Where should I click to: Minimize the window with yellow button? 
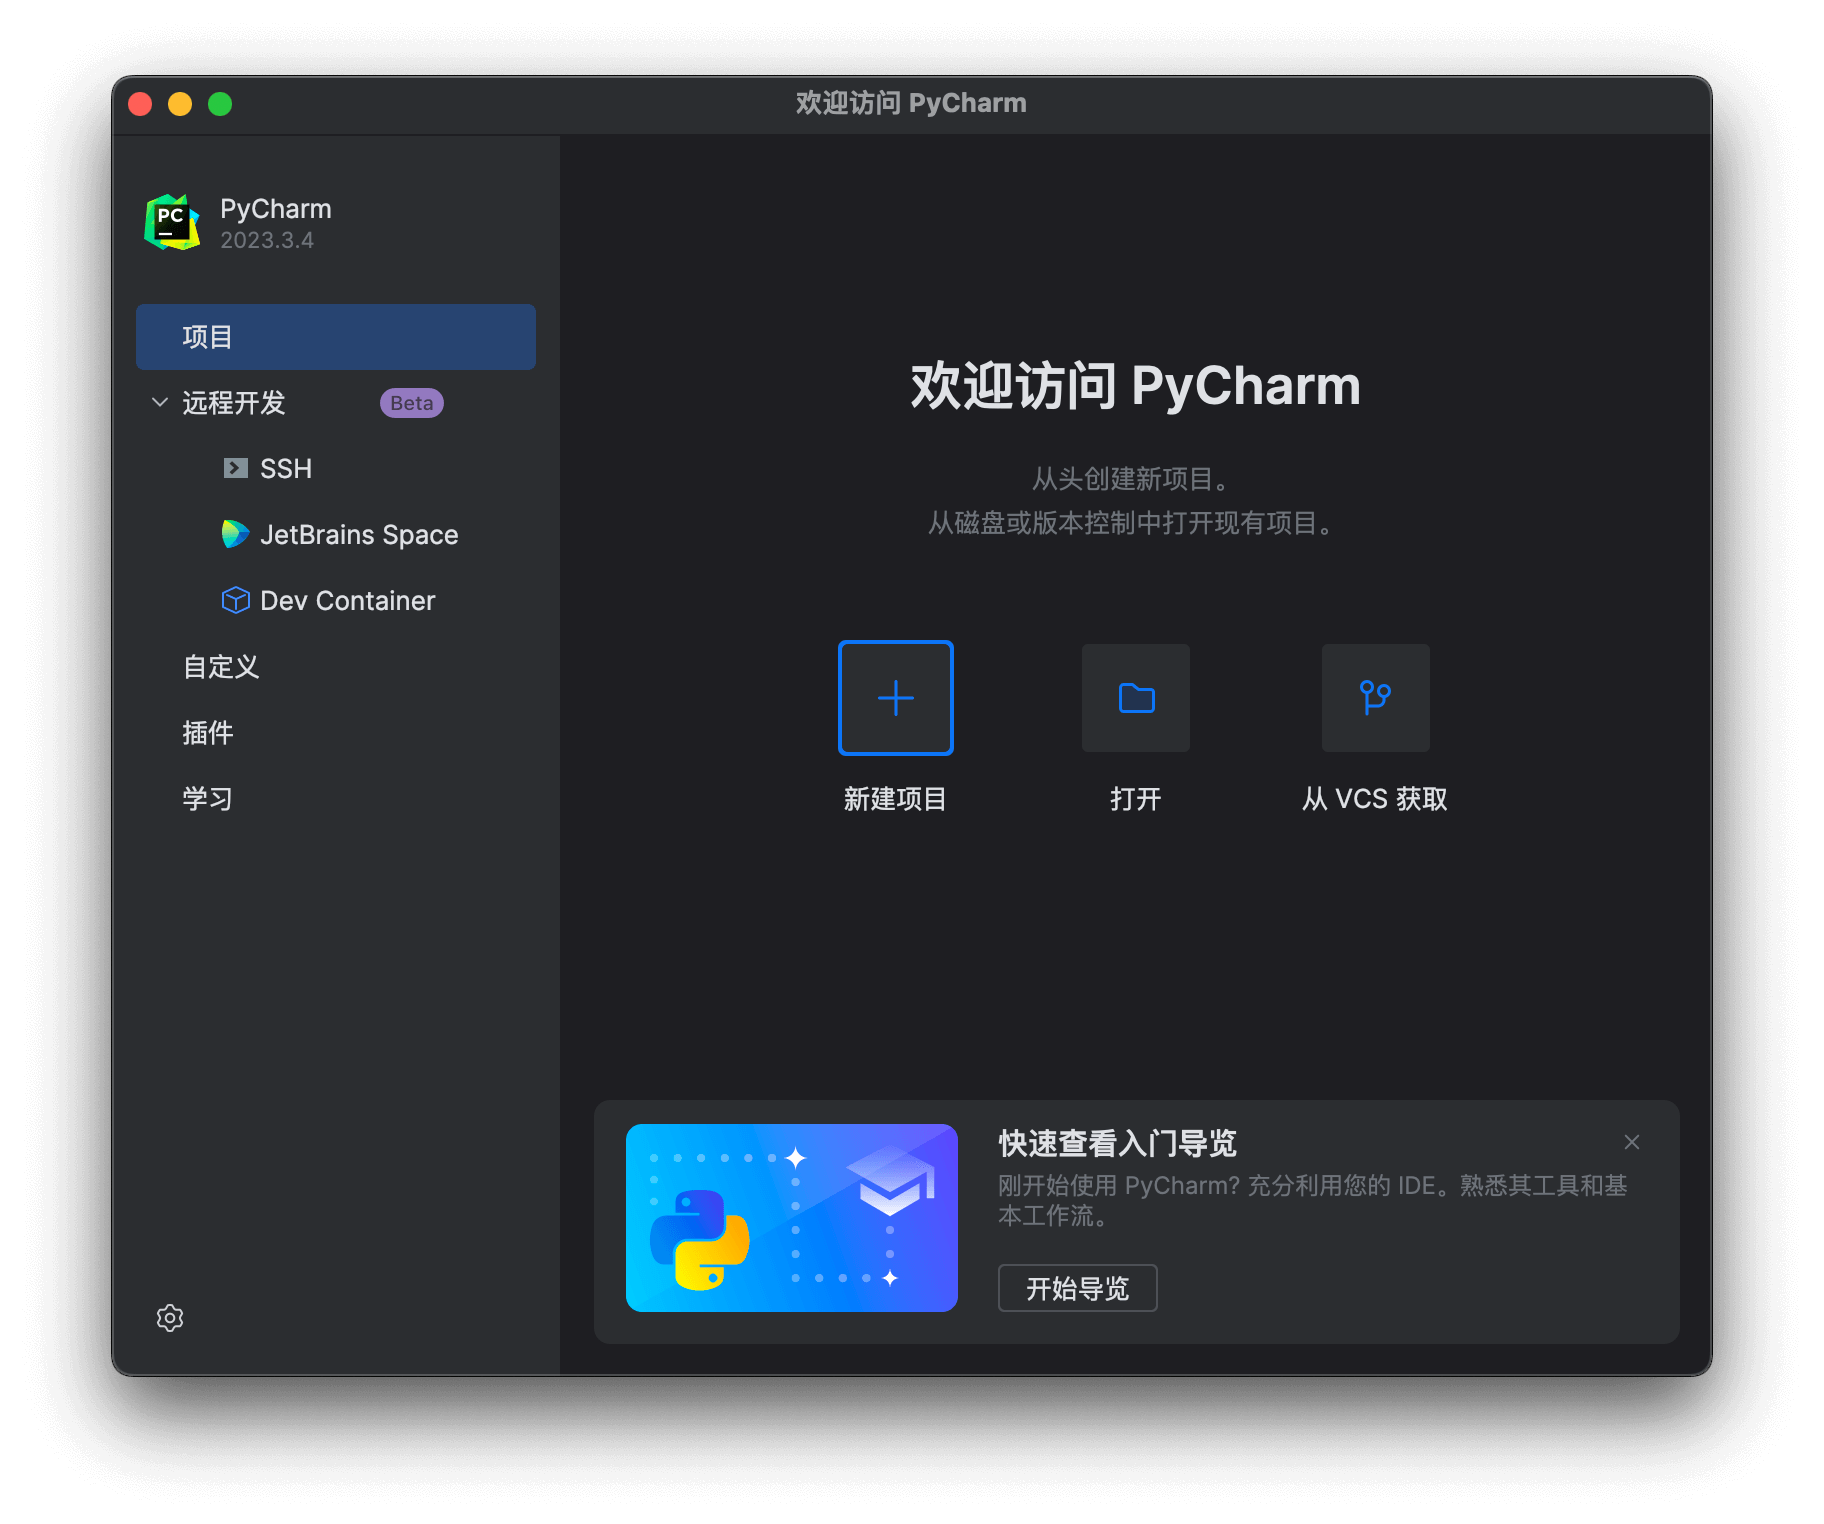point(180,104)
